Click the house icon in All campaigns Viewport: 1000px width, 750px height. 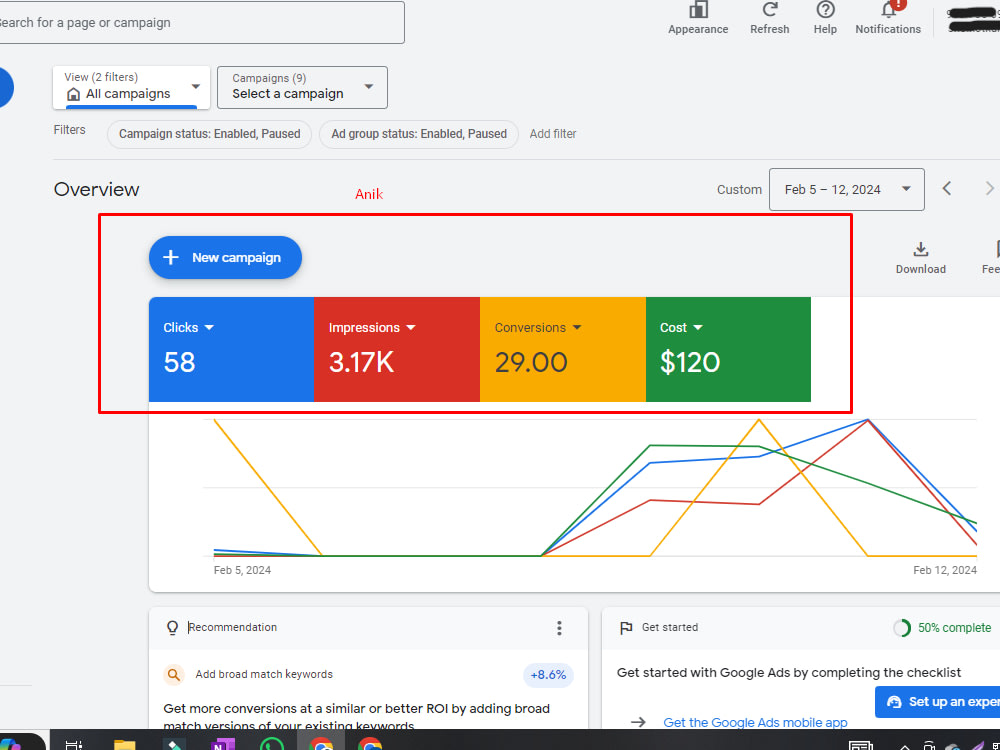(74, 94)
